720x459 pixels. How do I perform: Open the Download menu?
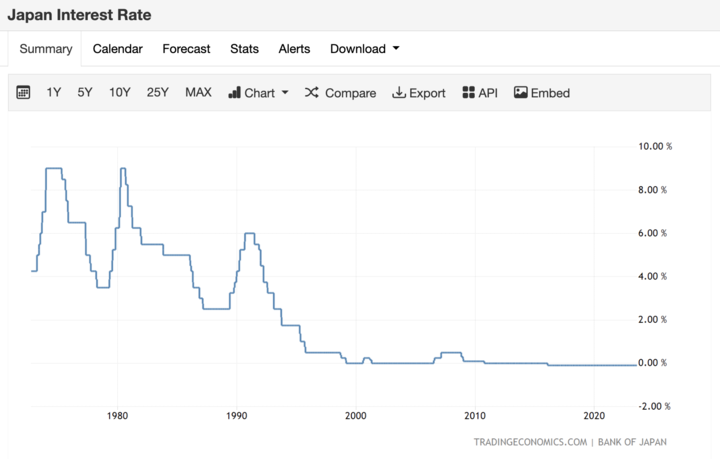[365, 49]
